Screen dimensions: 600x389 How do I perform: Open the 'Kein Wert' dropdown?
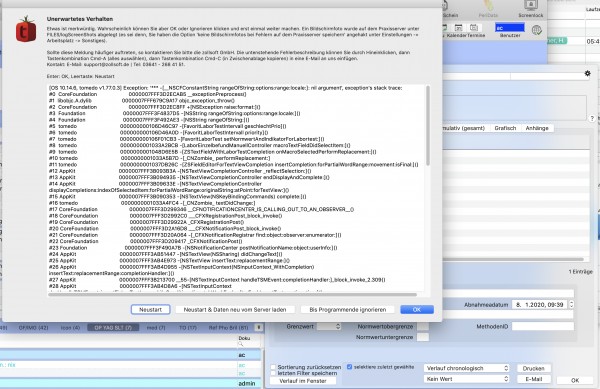467,379
